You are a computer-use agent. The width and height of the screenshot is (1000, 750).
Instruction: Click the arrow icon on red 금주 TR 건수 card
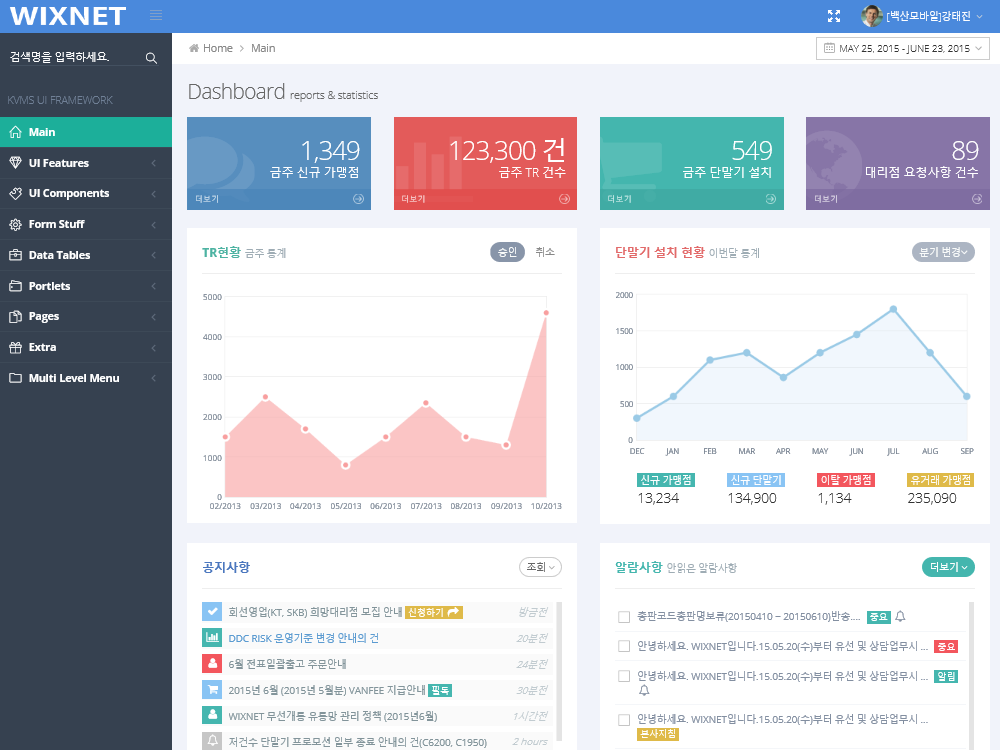pos(564,199)
